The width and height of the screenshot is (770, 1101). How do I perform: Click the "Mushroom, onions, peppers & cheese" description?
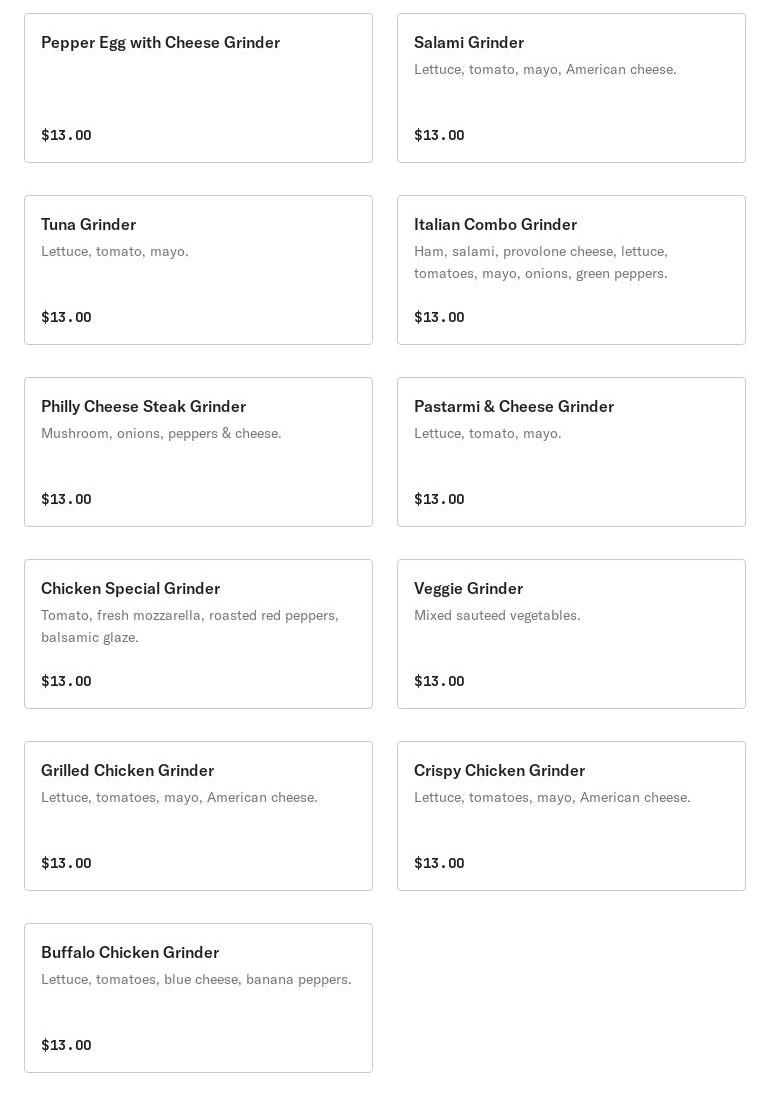[x=161, y=433]
